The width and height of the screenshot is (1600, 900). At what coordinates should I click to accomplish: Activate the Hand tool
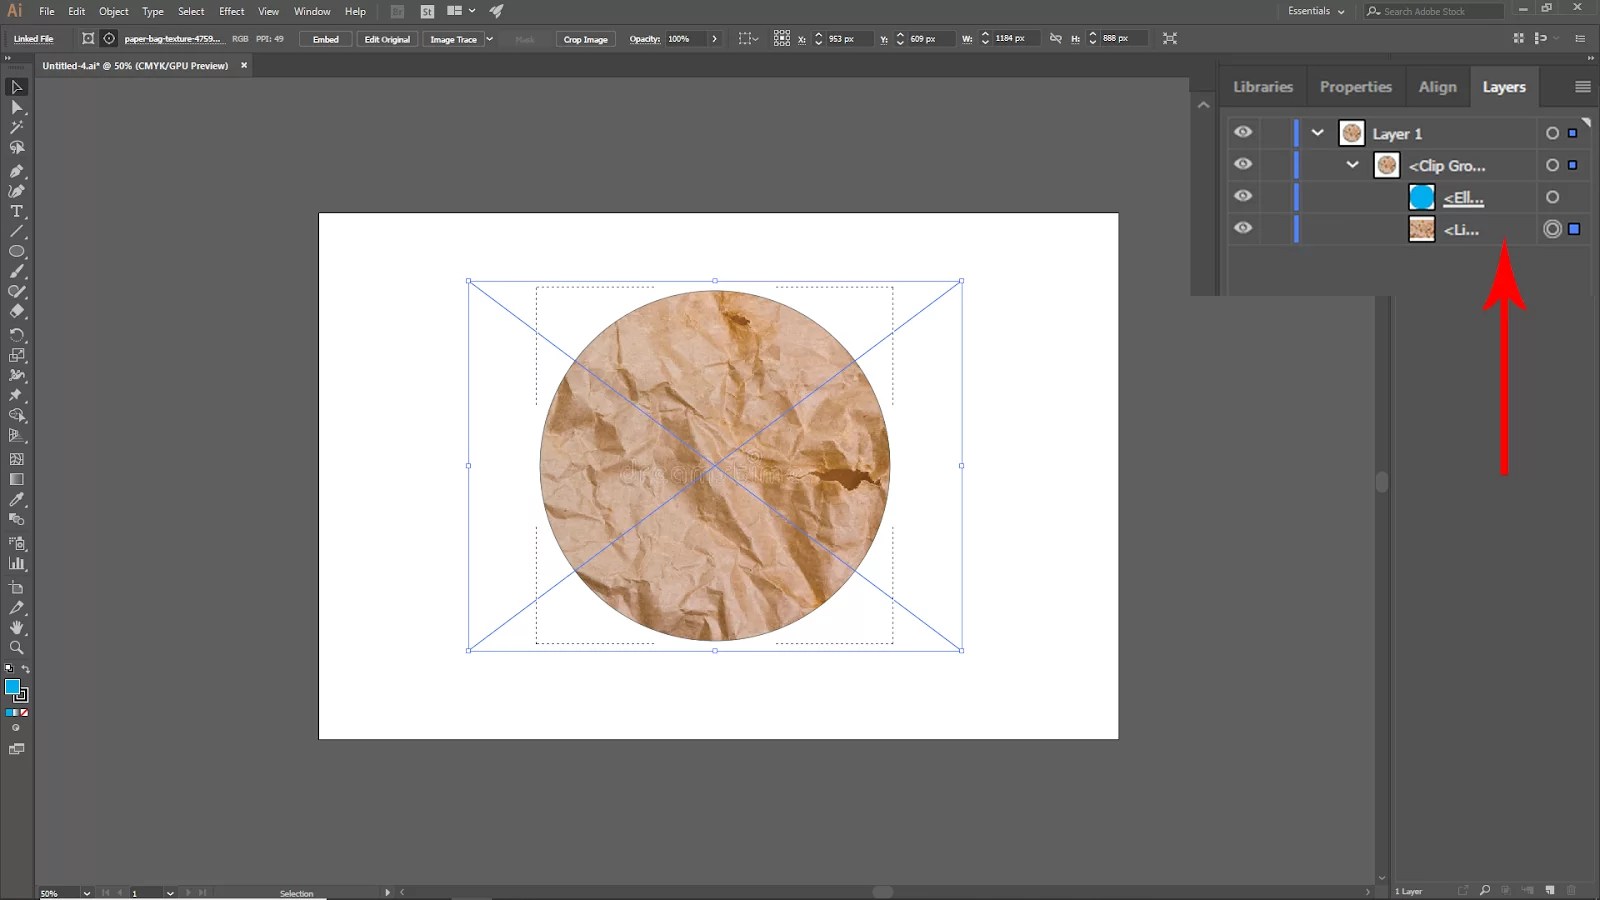(x=16, y=627)
